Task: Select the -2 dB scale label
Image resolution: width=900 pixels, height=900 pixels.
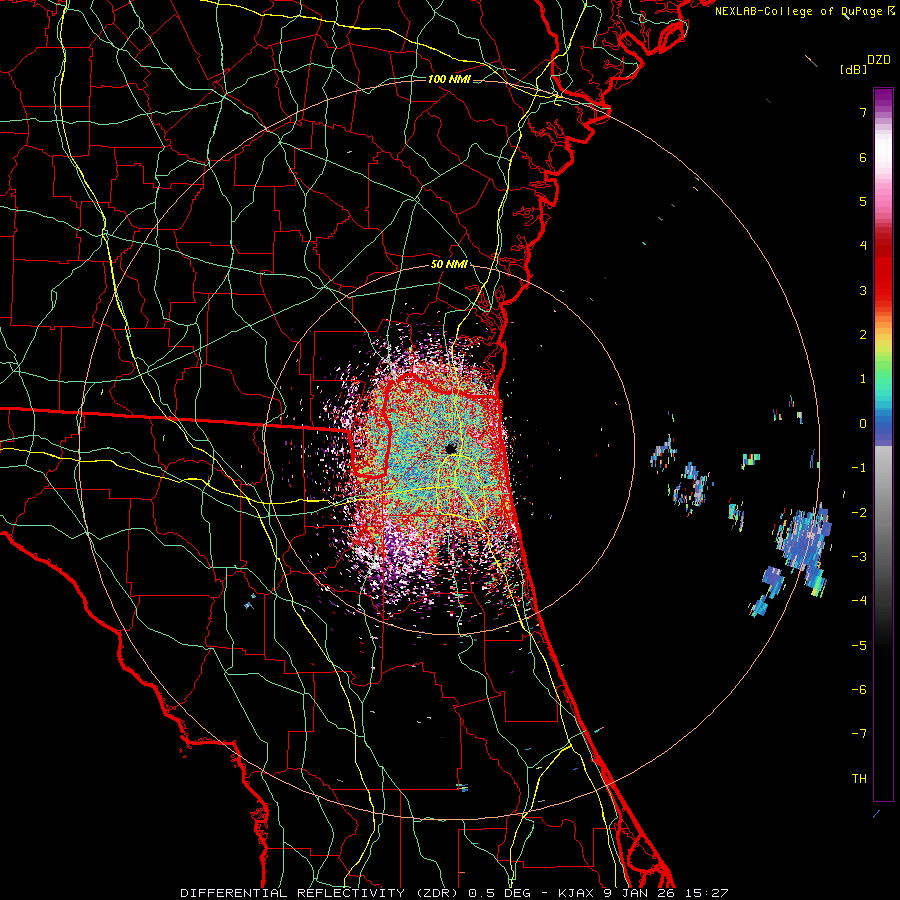Action: click(x=859, y=512)
